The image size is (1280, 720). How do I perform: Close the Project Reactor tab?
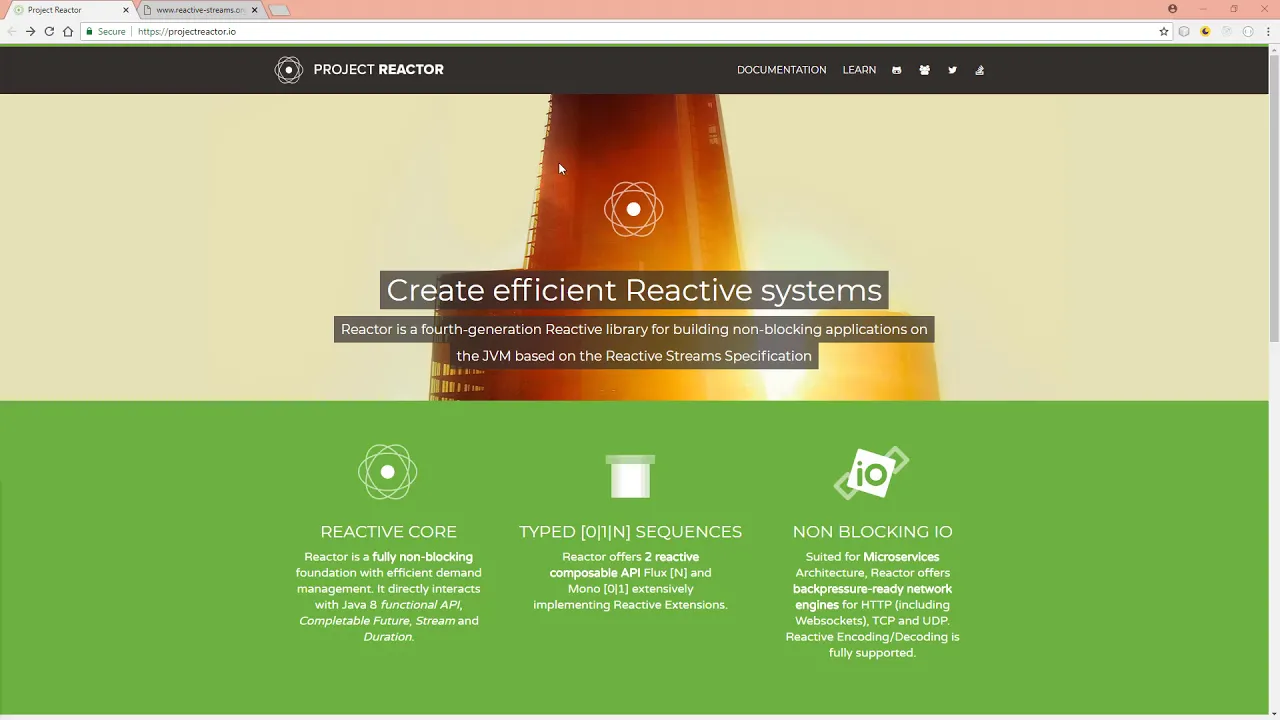click(126, 10)
